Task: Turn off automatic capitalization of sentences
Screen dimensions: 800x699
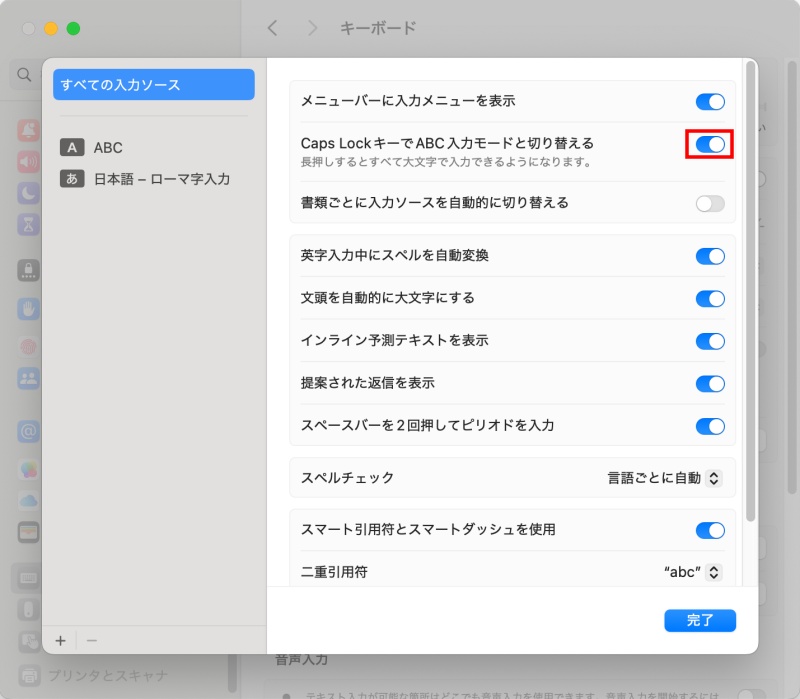Action: 710,298
